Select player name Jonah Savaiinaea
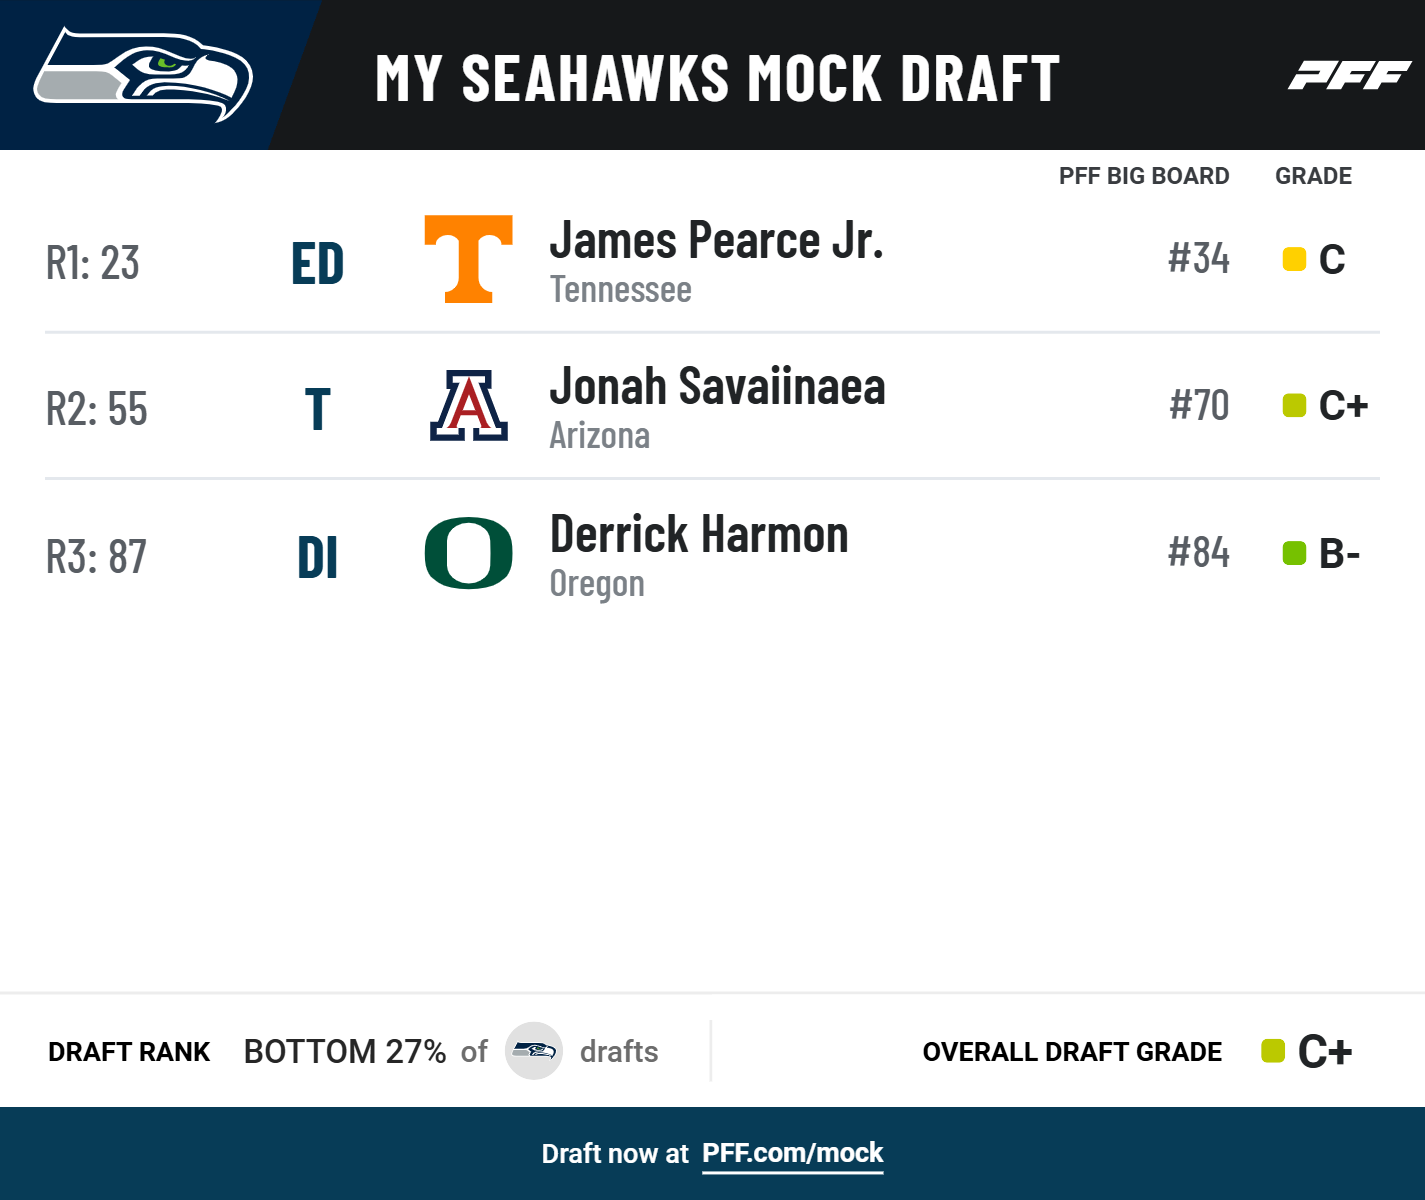Screen dimensions: 1425x1200 click(x=717, y=387)
